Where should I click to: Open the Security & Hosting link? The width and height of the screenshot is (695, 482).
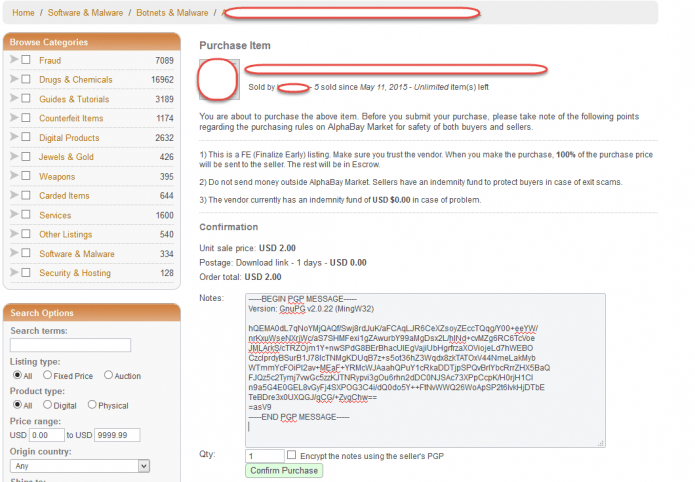(x=75, y=273)
